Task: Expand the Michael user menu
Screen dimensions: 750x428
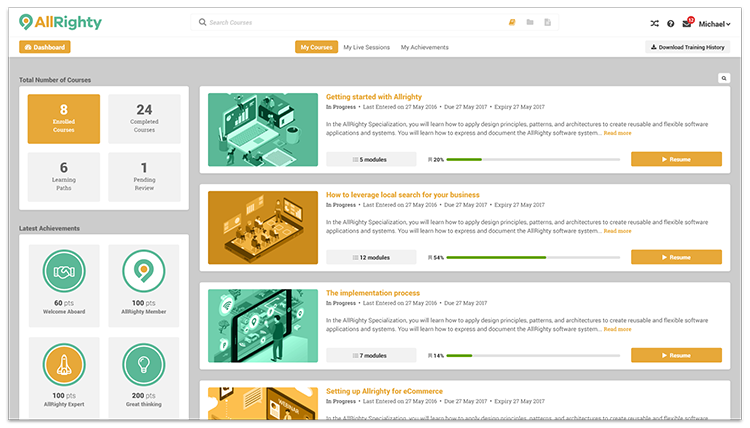Action: (714, 23)
